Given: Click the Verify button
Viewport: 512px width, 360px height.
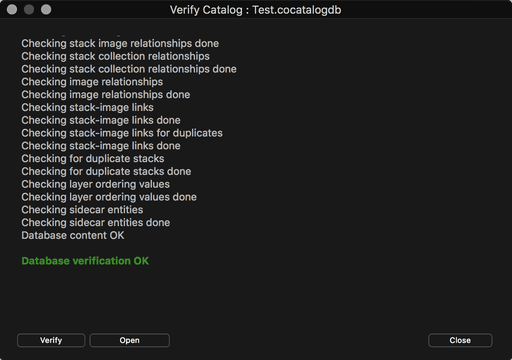Looking at the screenshot, I should [51, 340].
